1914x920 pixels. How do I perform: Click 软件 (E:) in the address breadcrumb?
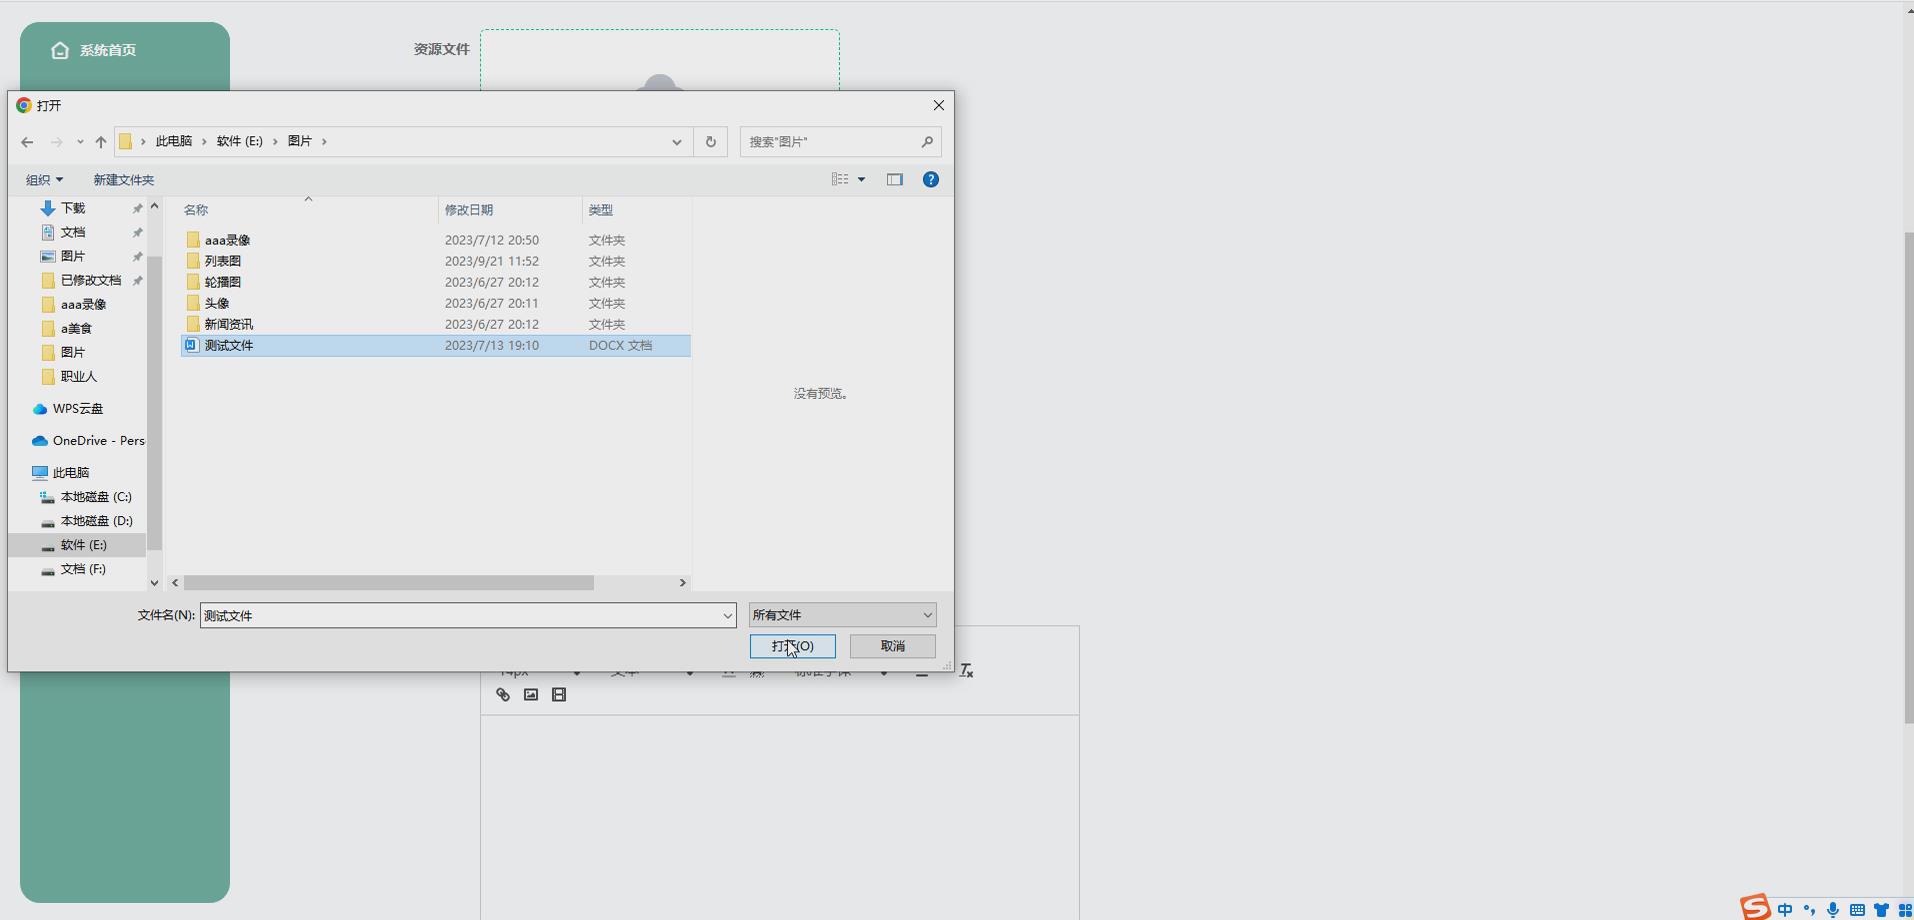pyautogui.click(x=239, y=142)
